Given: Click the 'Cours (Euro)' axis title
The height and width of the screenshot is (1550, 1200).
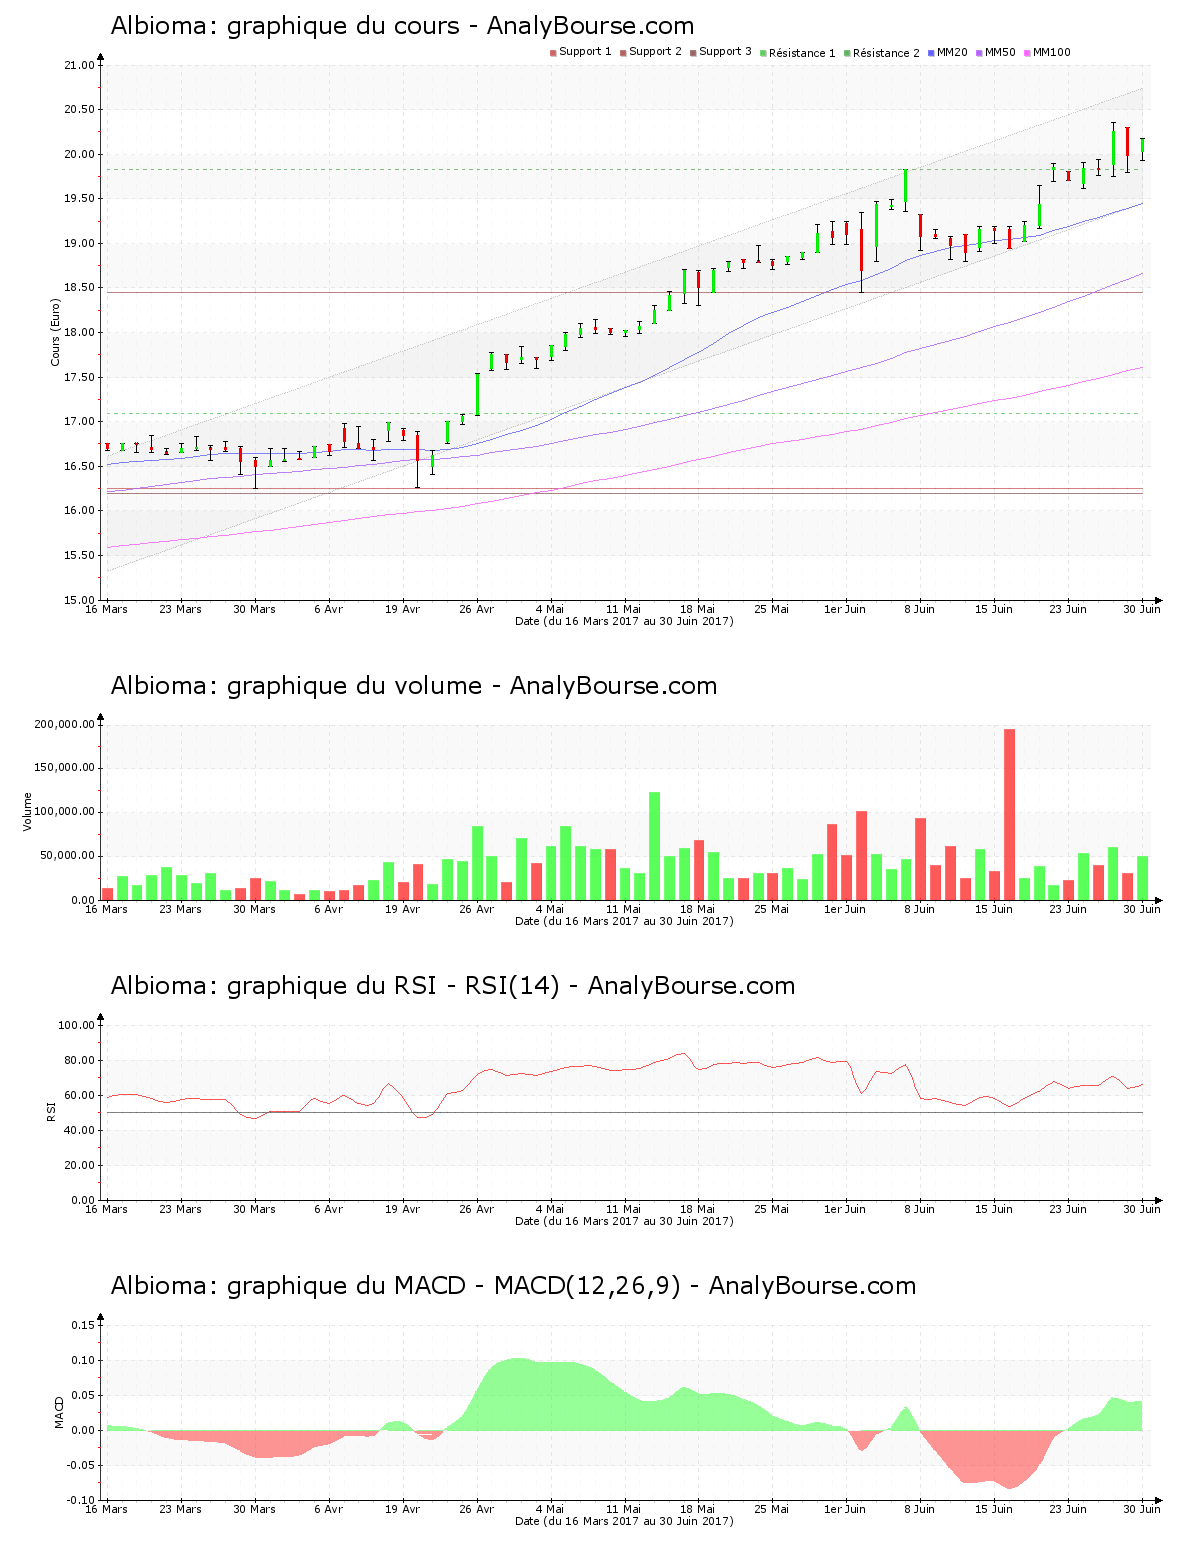Looking at the screenshot, I should point(56,333).
